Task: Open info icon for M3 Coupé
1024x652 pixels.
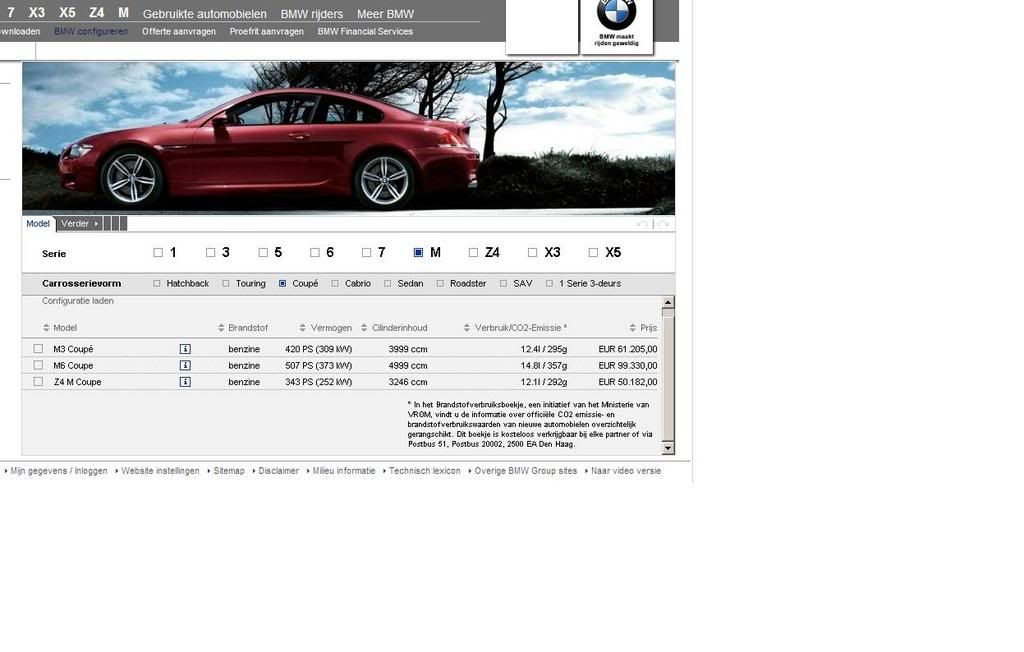Action: coord(185,349)
